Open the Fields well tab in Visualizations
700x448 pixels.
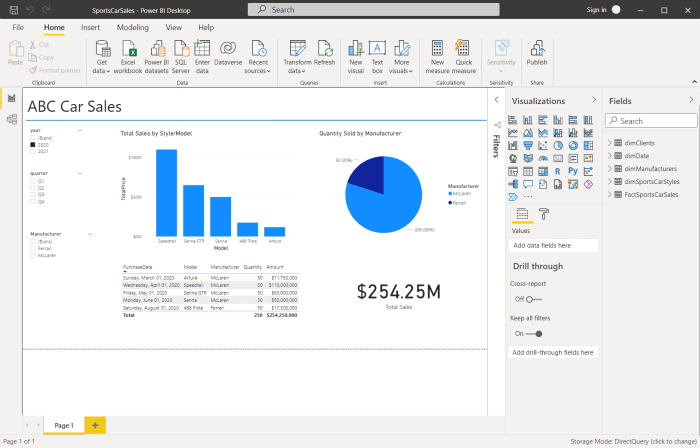(x=522, y=214)
